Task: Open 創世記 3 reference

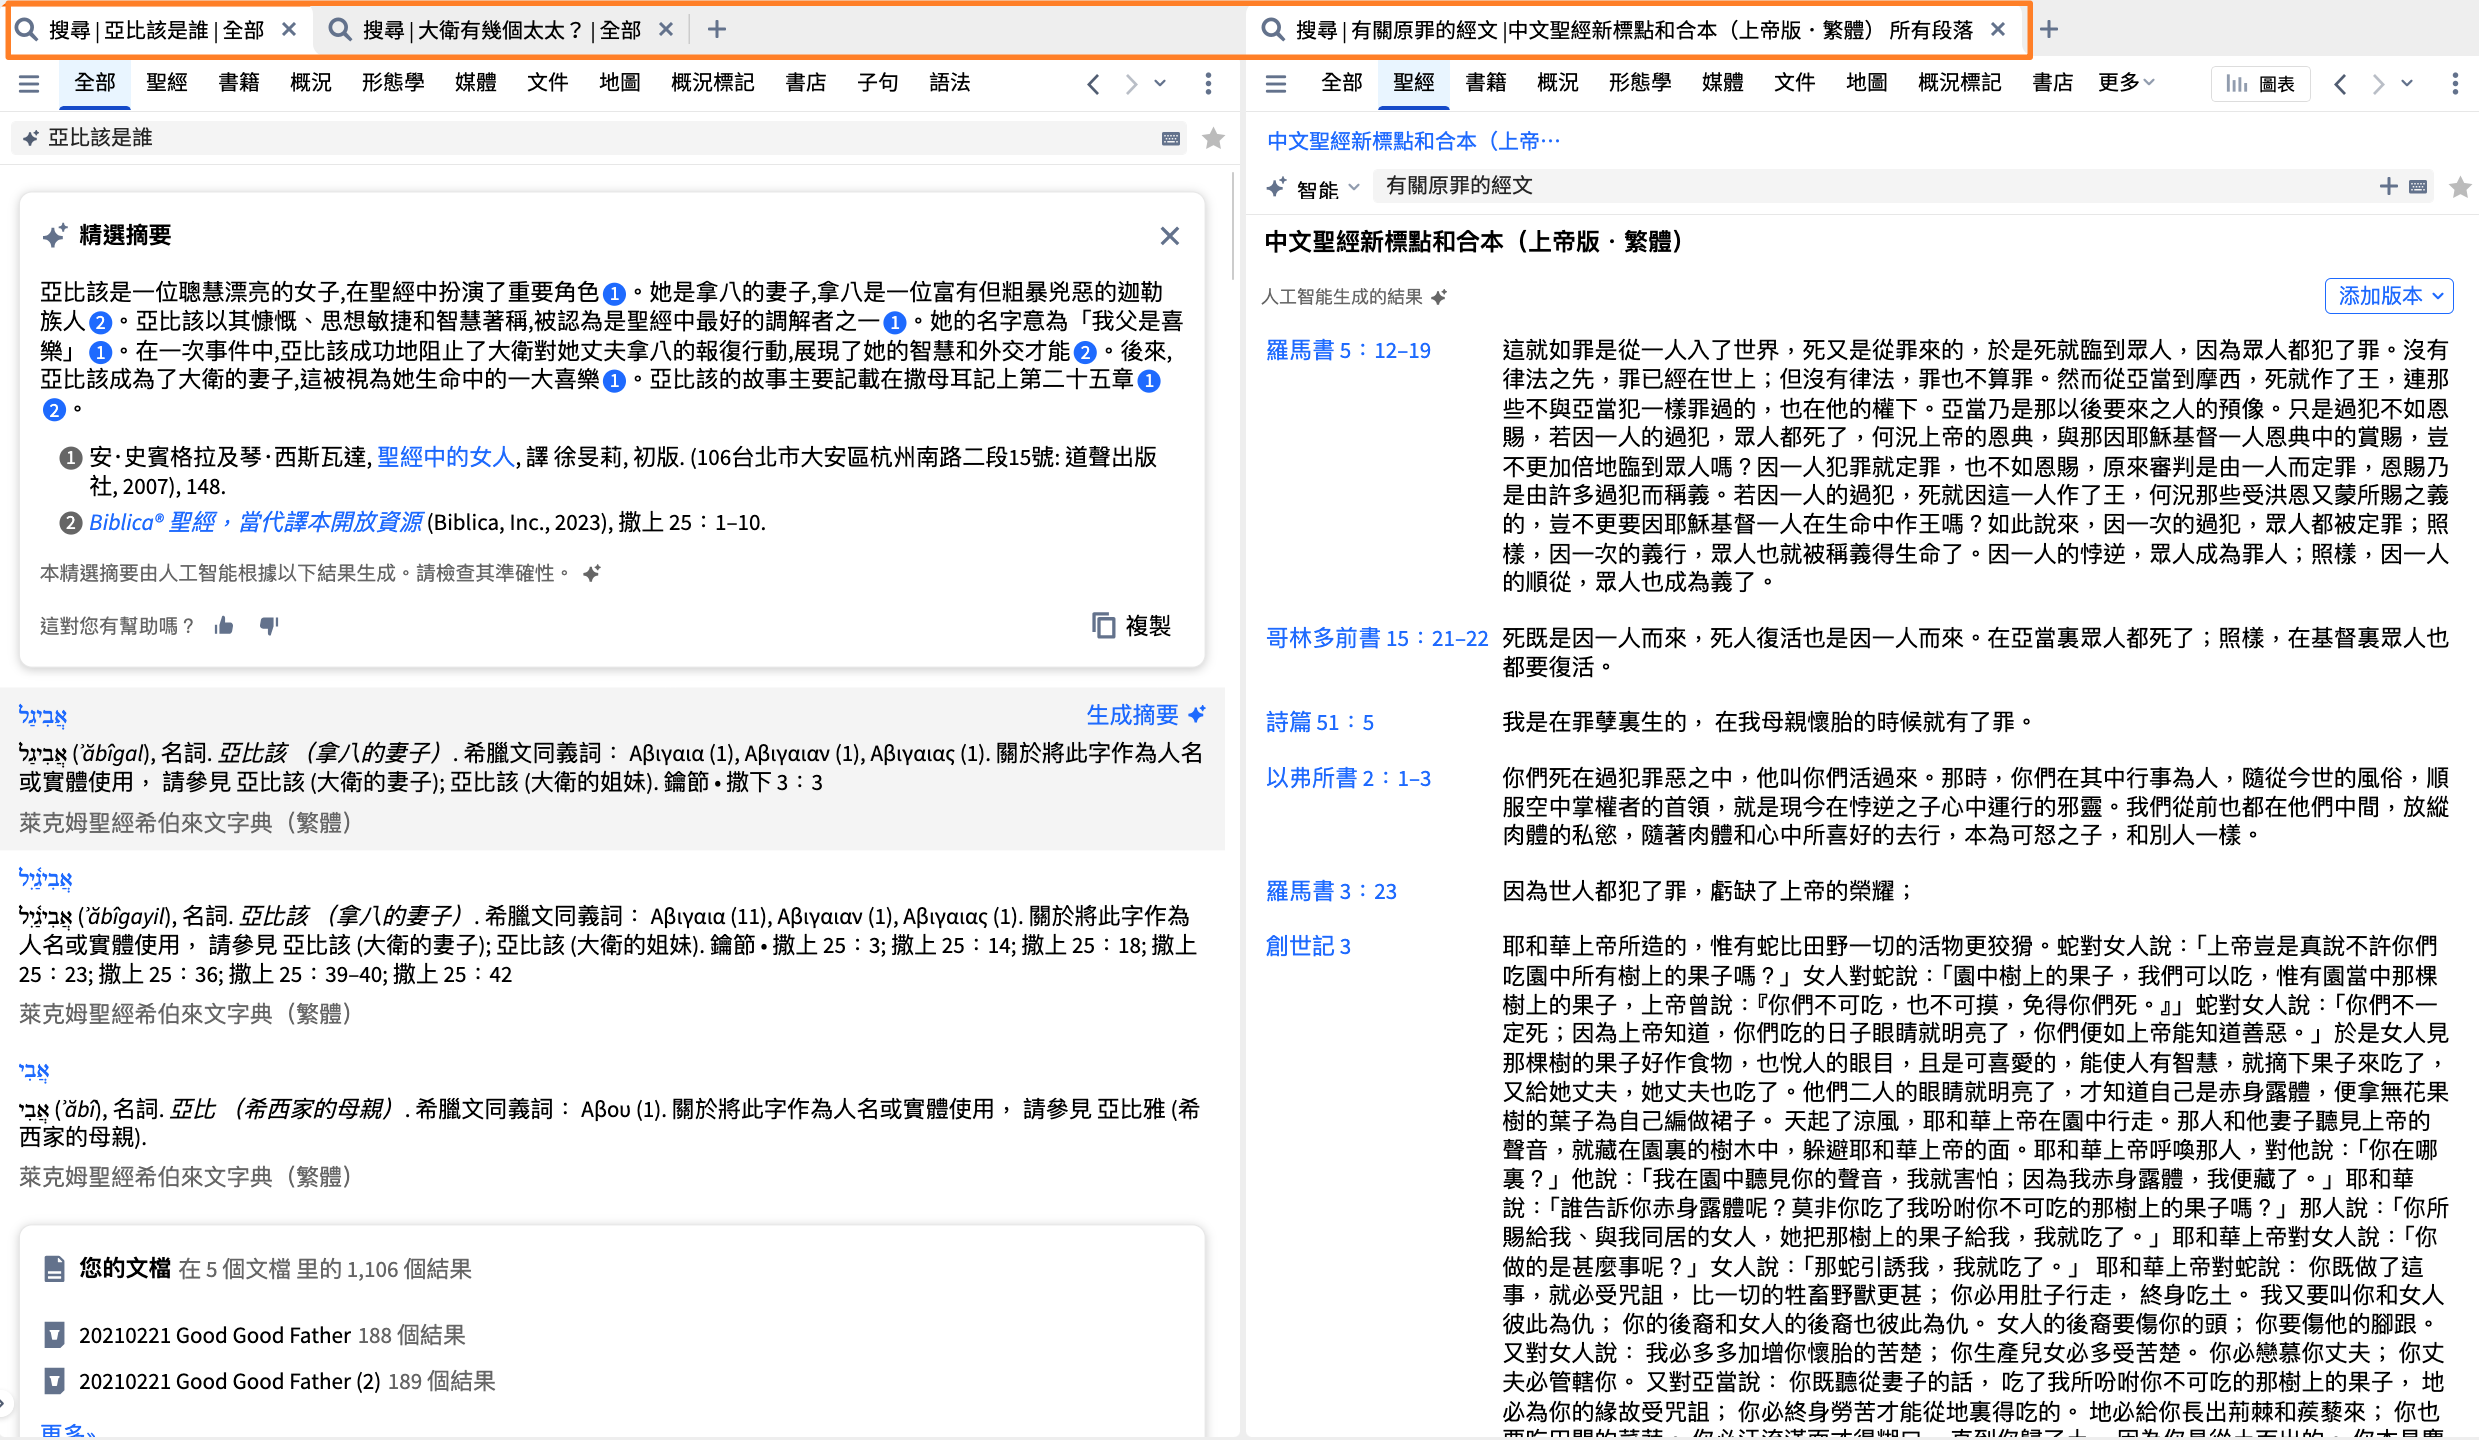Action: [x=1308, y=946]
